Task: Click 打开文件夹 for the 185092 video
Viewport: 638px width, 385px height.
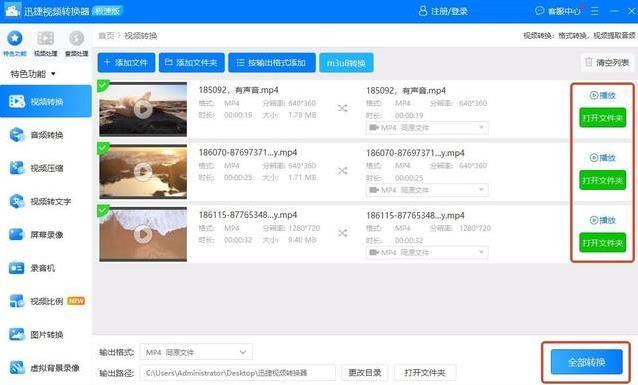Action: coord(603,118)
